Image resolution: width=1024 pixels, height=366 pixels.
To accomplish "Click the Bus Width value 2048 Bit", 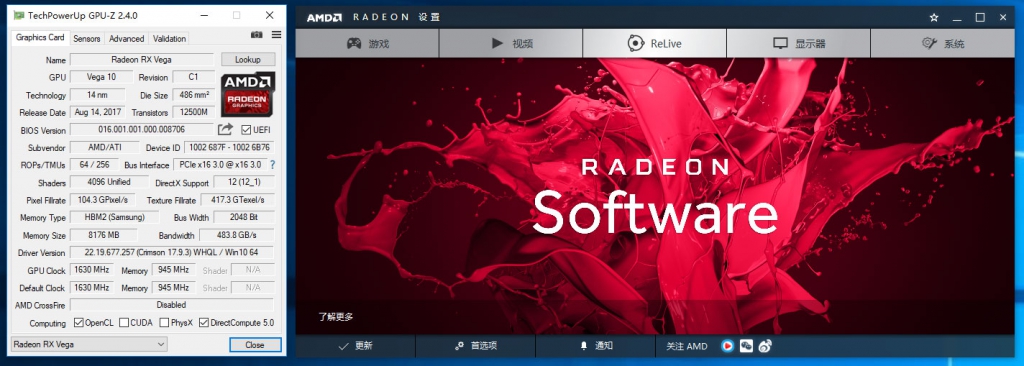I will 244,217.
